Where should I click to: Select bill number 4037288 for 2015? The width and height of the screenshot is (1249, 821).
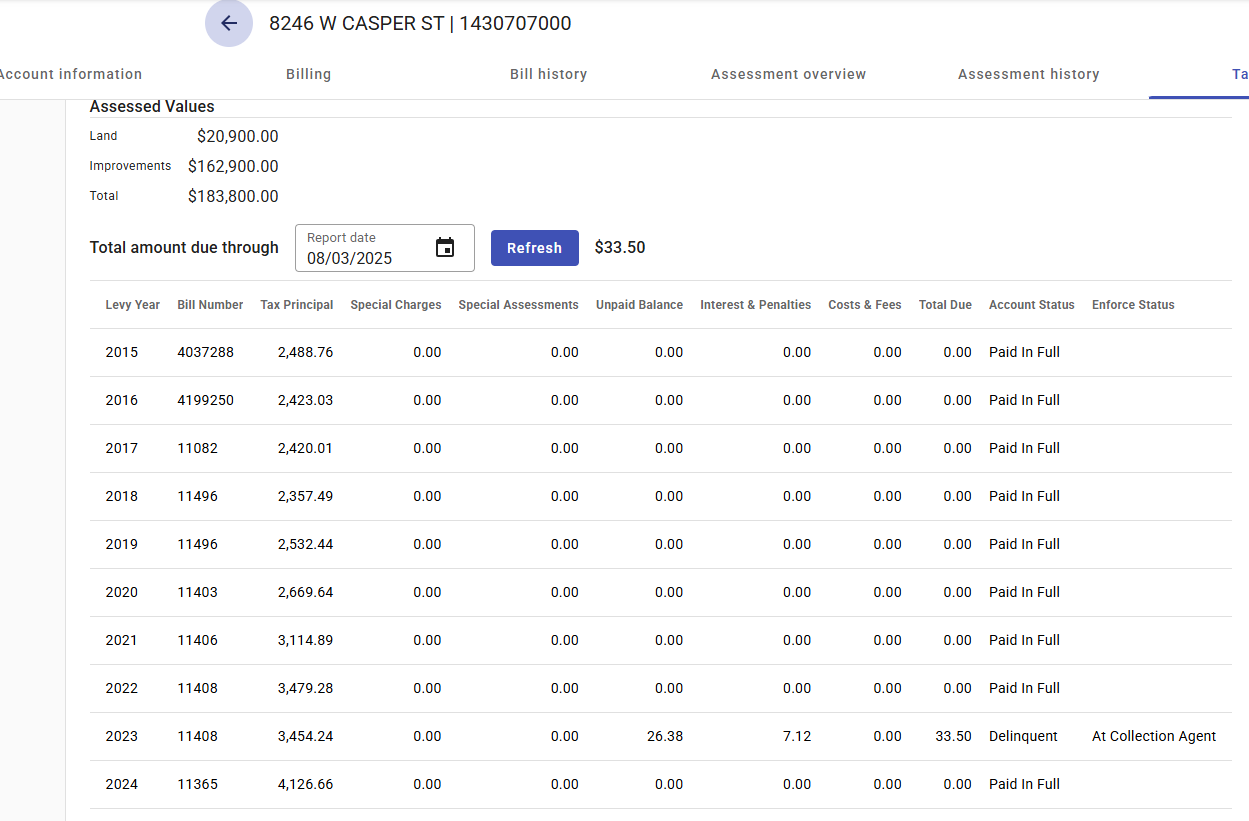click(x=205, y=352)
